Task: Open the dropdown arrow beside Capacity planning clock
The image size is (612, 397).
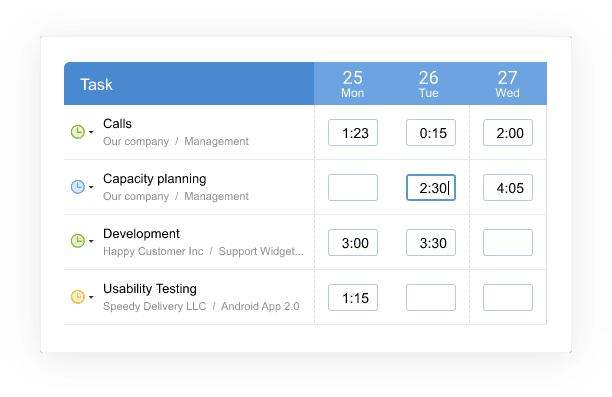Action: [91, 187]
